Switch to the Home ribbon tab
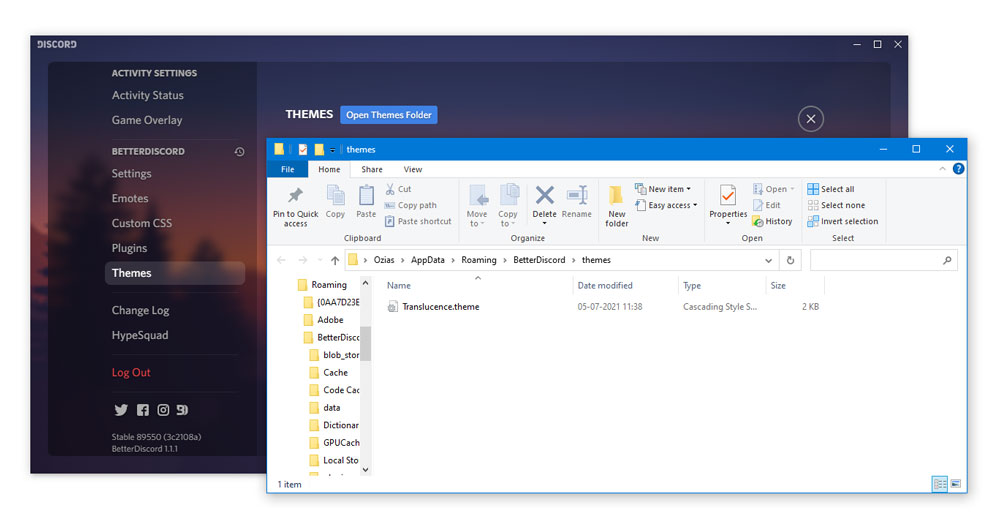The image size is (1000, 531). (x=329, y=169)
